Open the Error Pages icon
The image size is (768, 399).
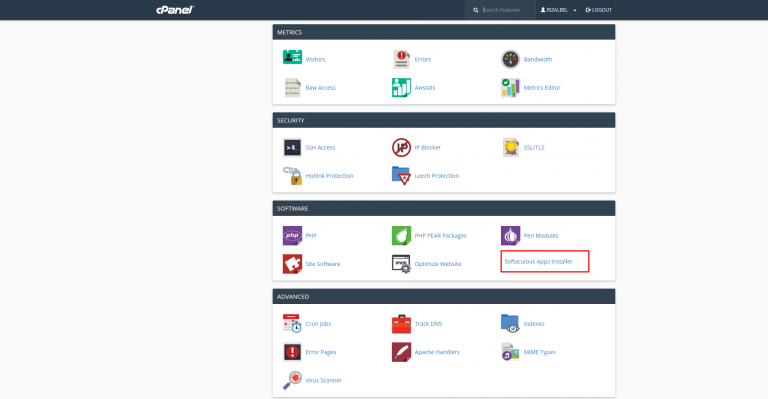292,352
